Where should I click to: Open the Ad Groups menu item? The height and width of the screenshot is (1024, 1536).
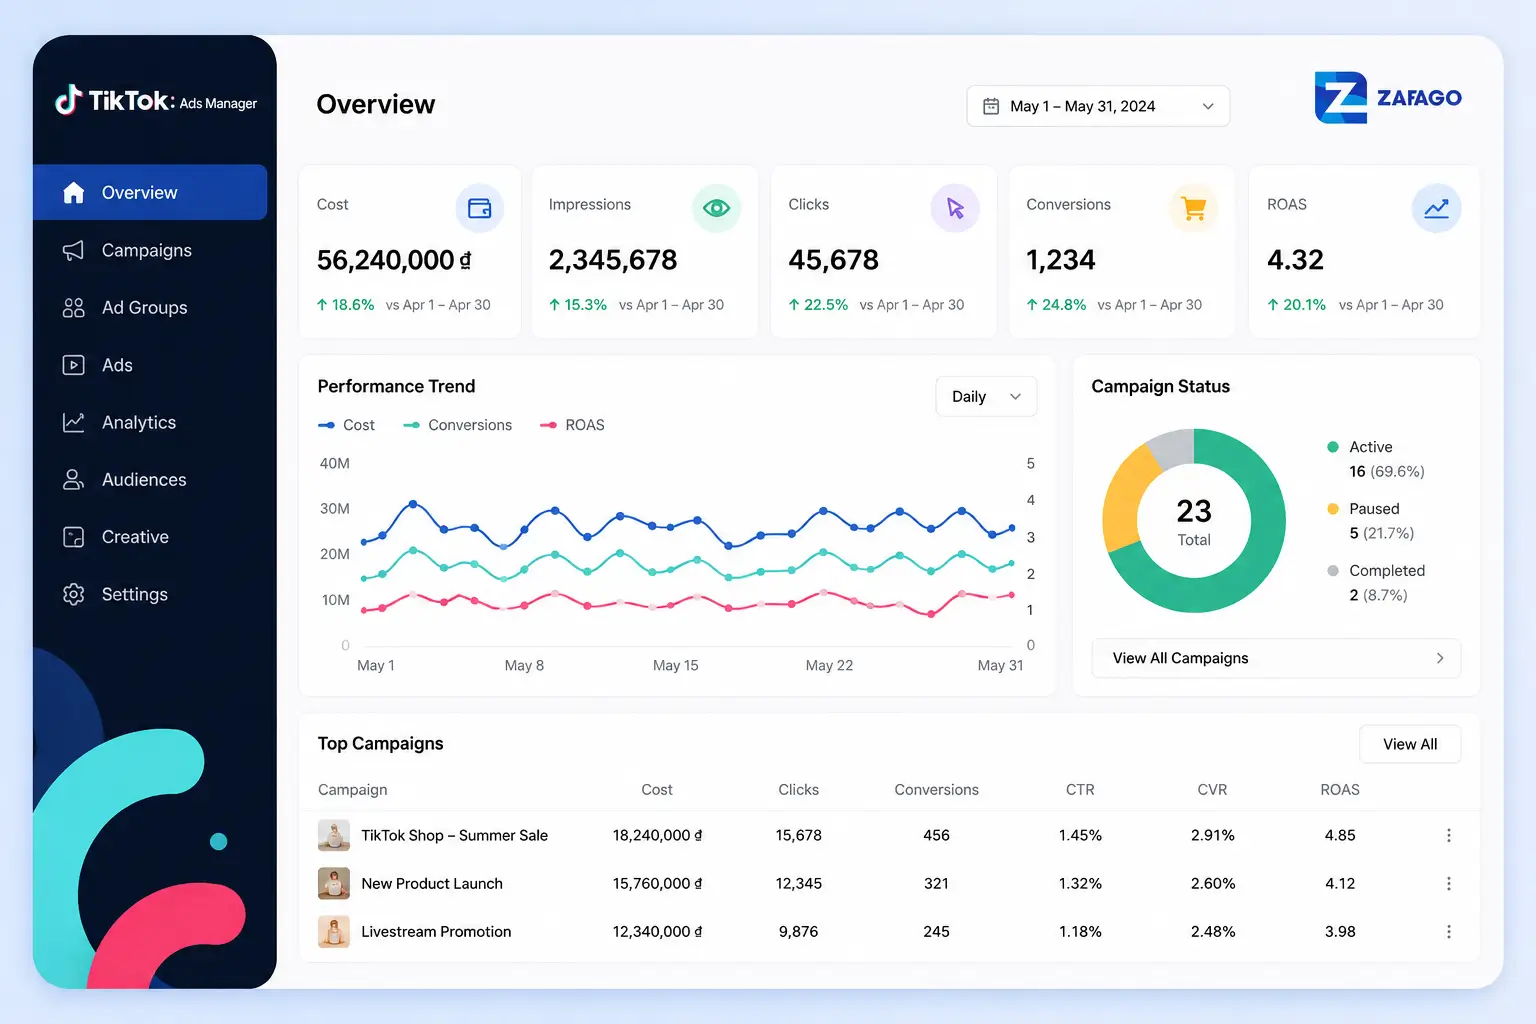click(x=150, y=308)
